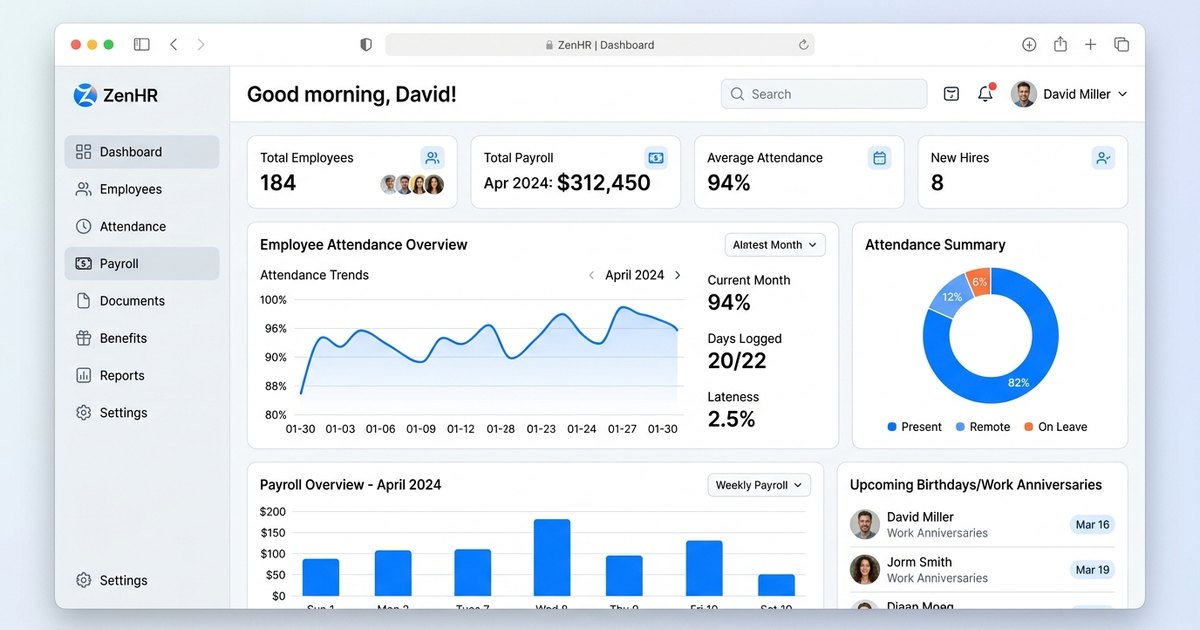Click the magnifier icon in Search
The width and height of the screenshot is (1200, 630).
coord(738,94)
